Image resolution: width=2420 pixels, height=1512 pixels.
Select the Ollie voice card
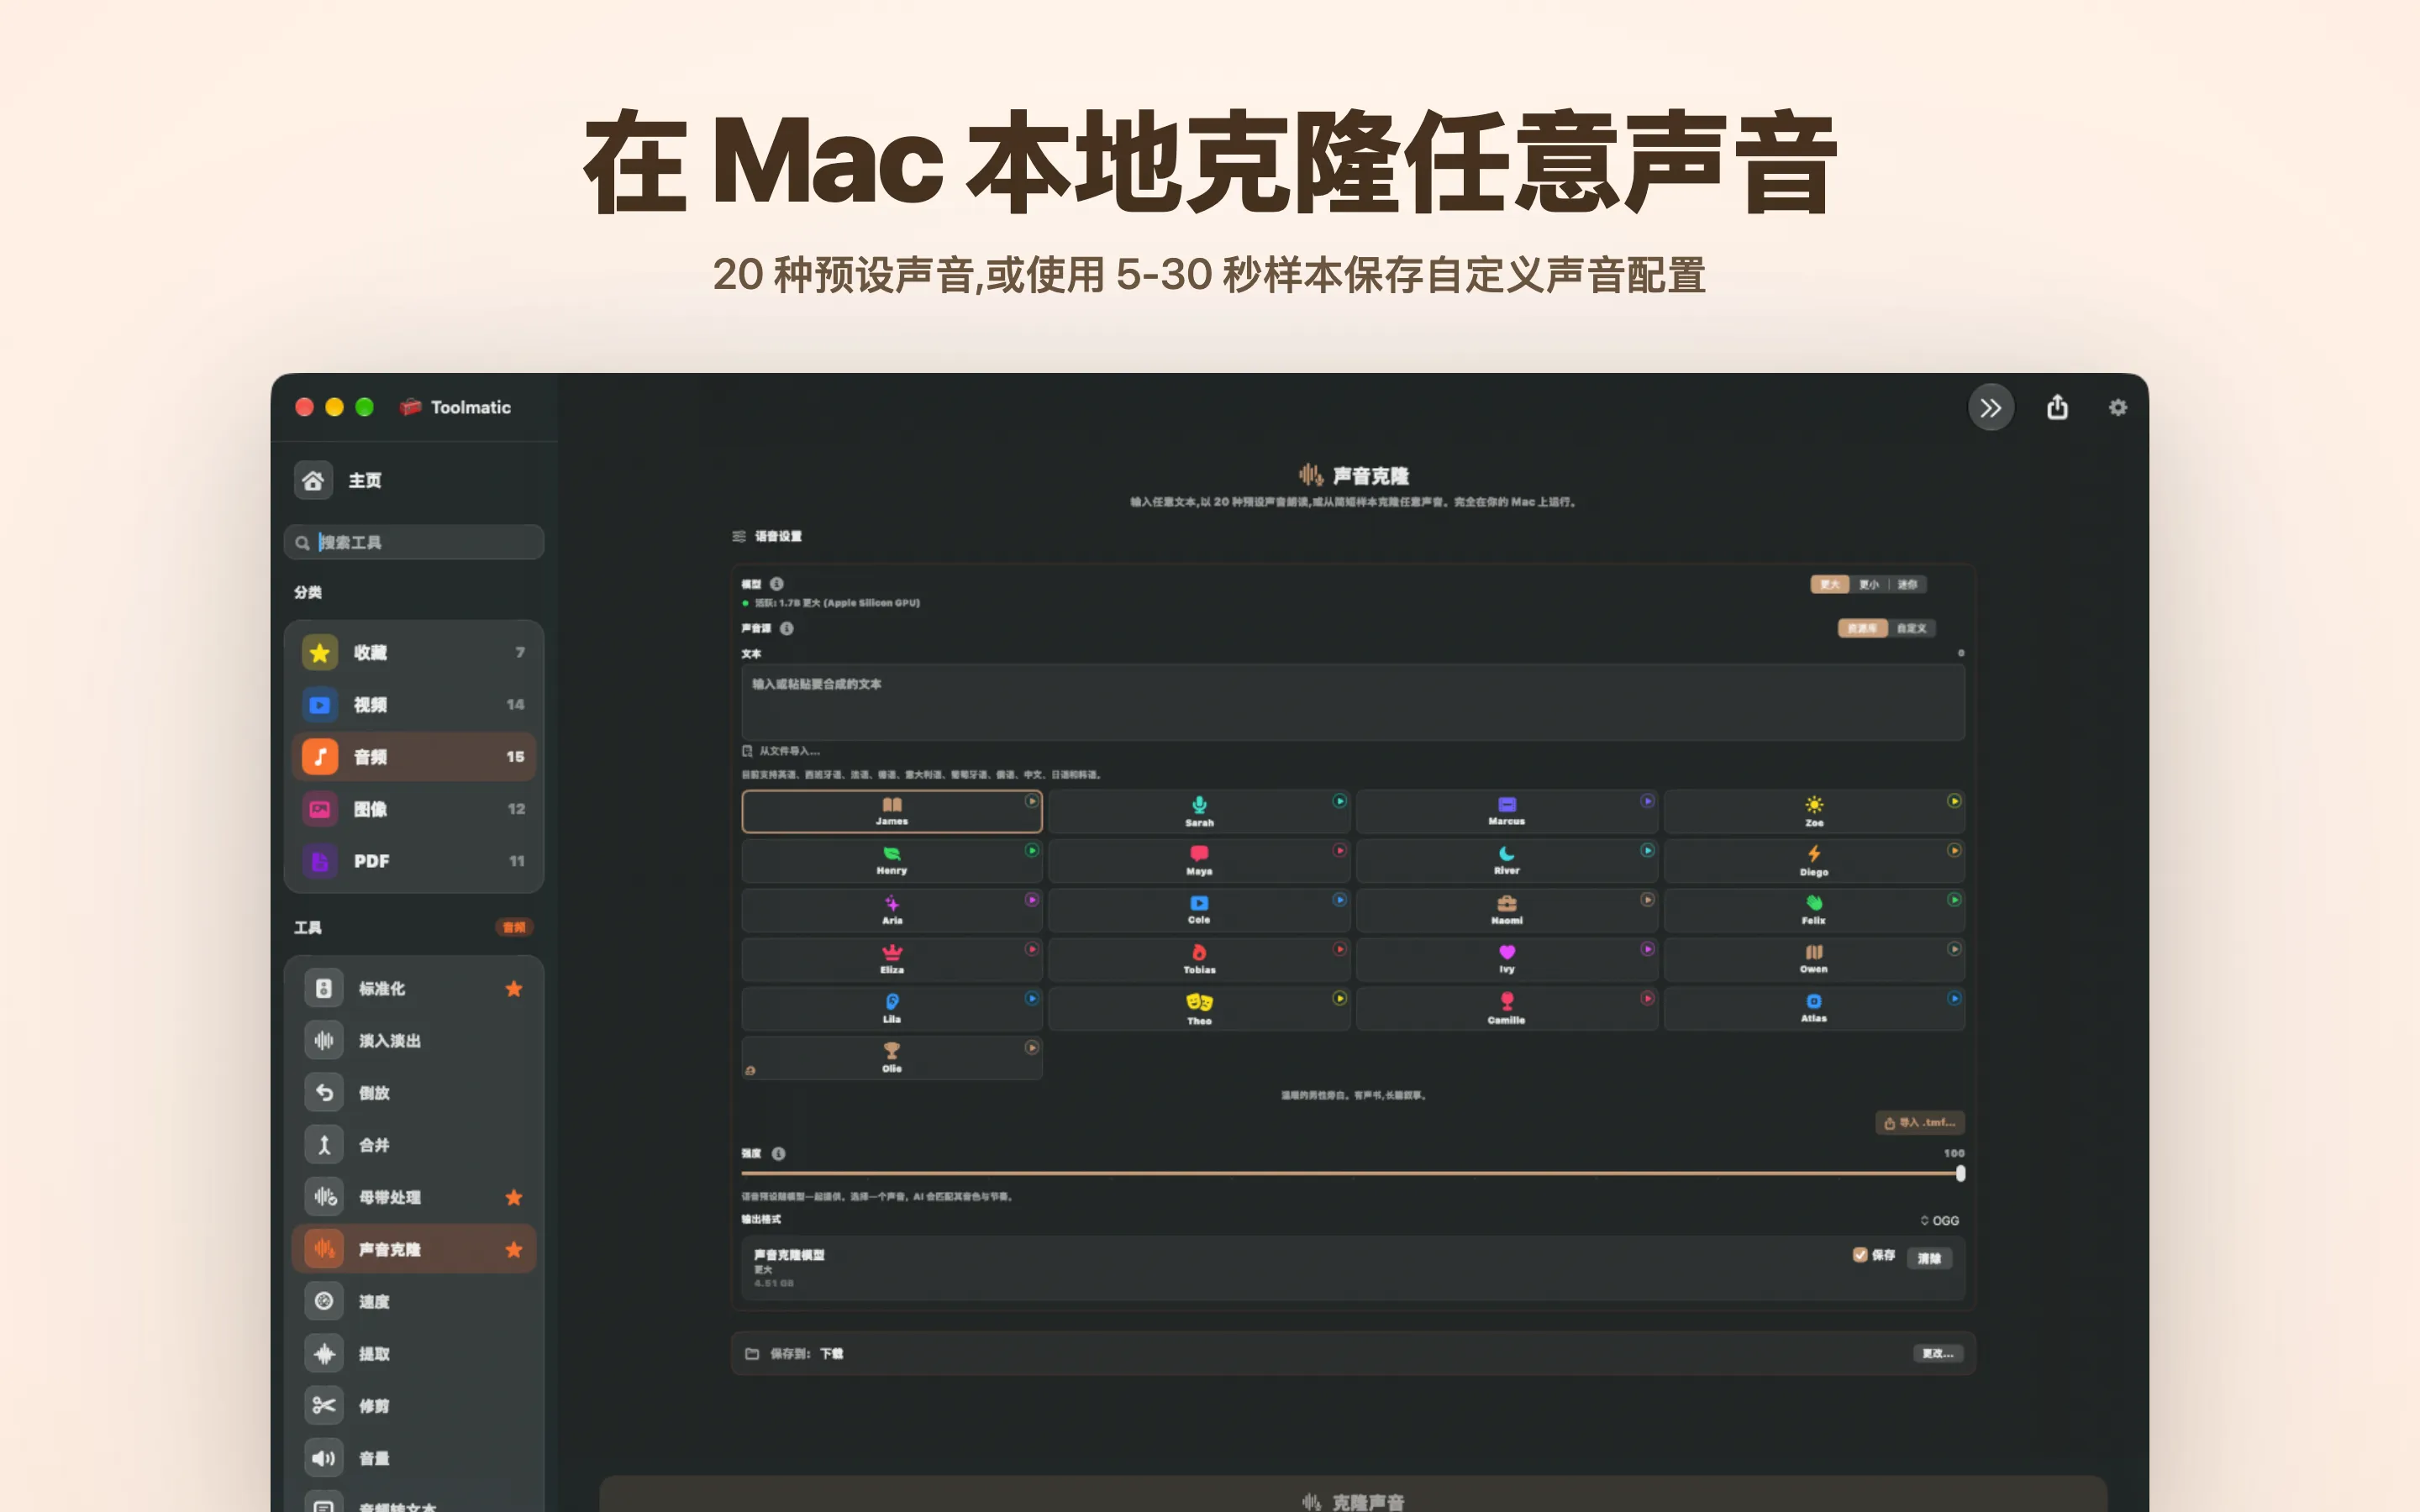[x=891, y=1057]
